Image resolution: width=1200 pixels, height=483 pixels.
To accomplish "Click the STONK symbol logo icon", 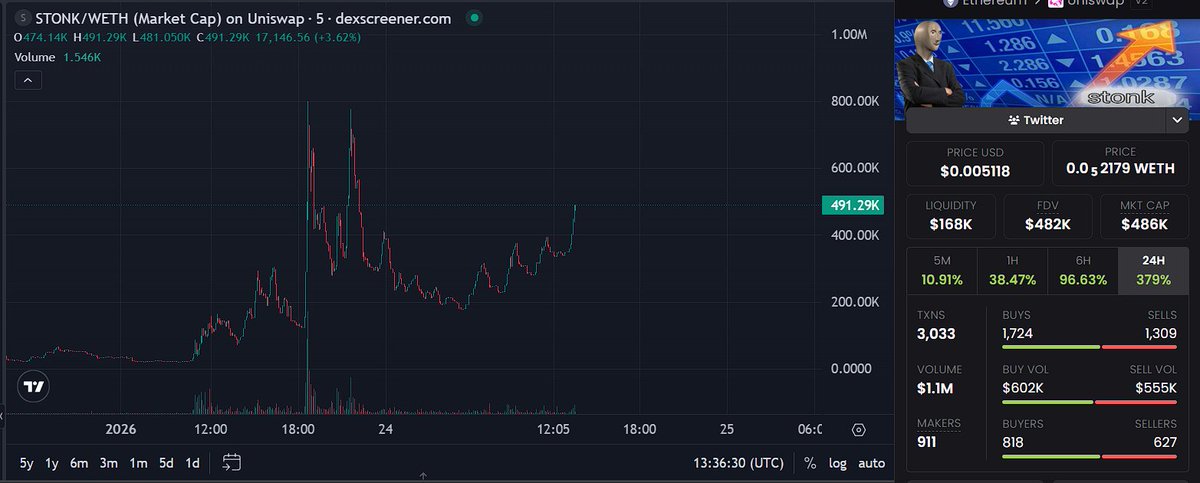I will coord(21,18).
